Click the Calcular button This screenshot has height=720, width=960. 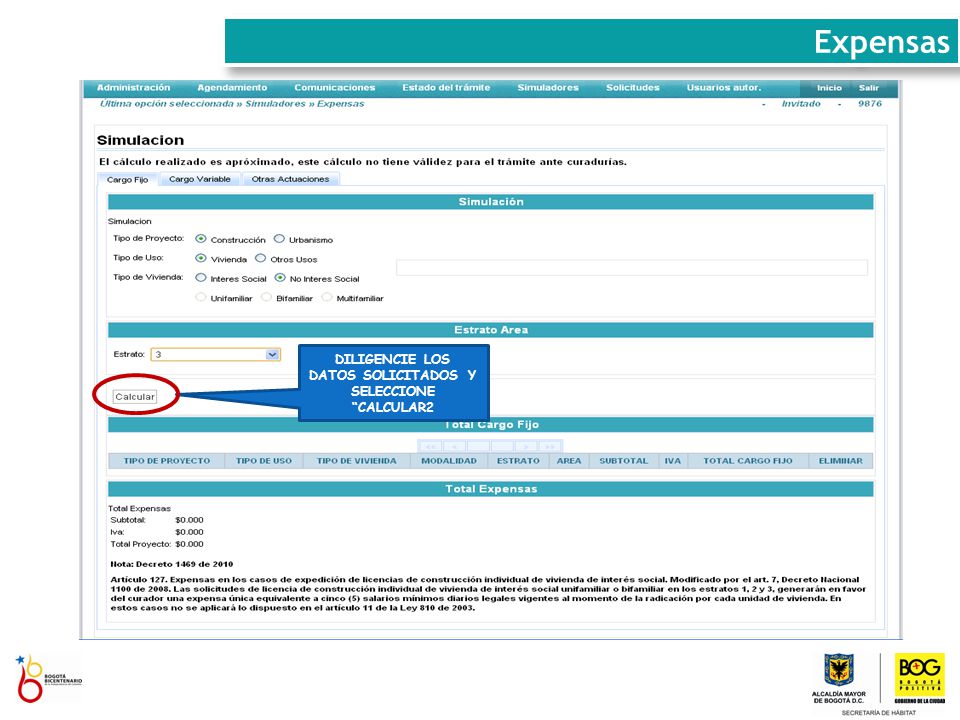pos(135,397)
